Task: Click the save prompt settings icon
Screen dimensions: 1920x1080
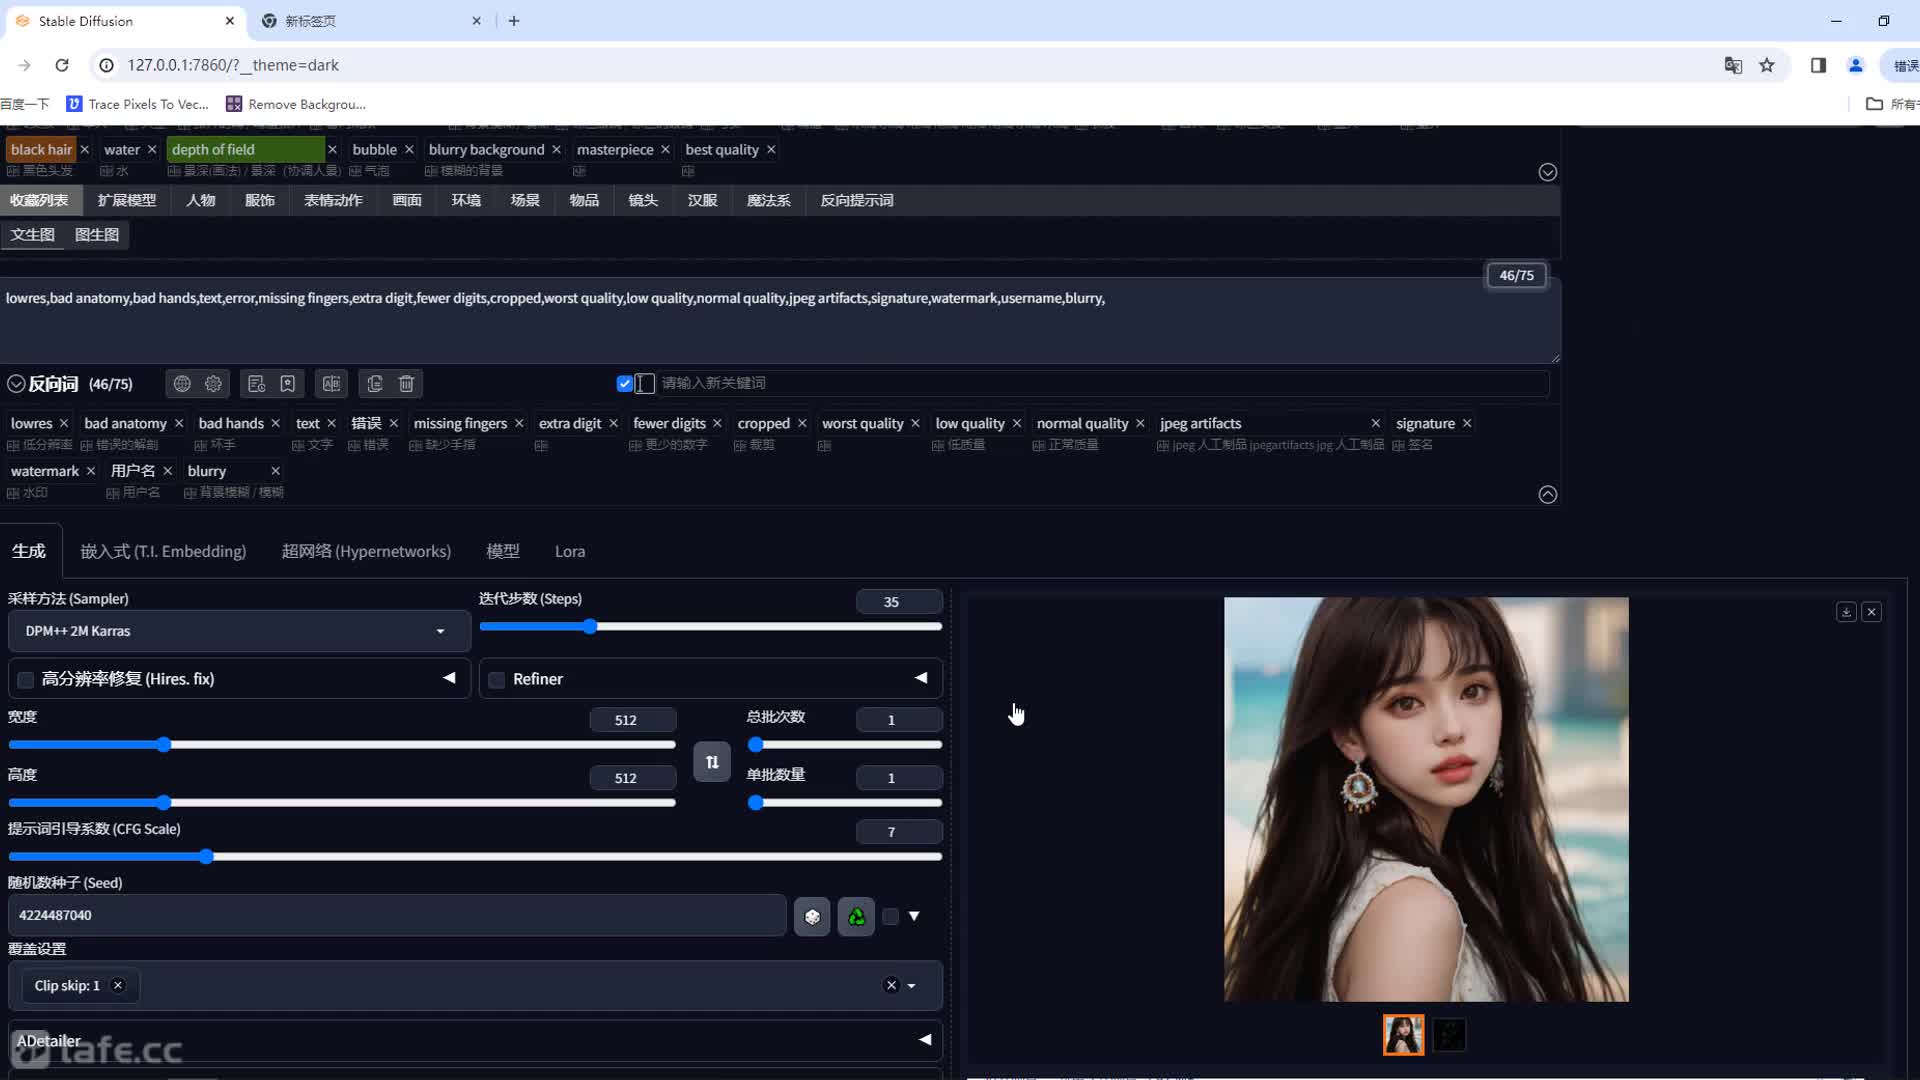Action: [x=289, y=384]
